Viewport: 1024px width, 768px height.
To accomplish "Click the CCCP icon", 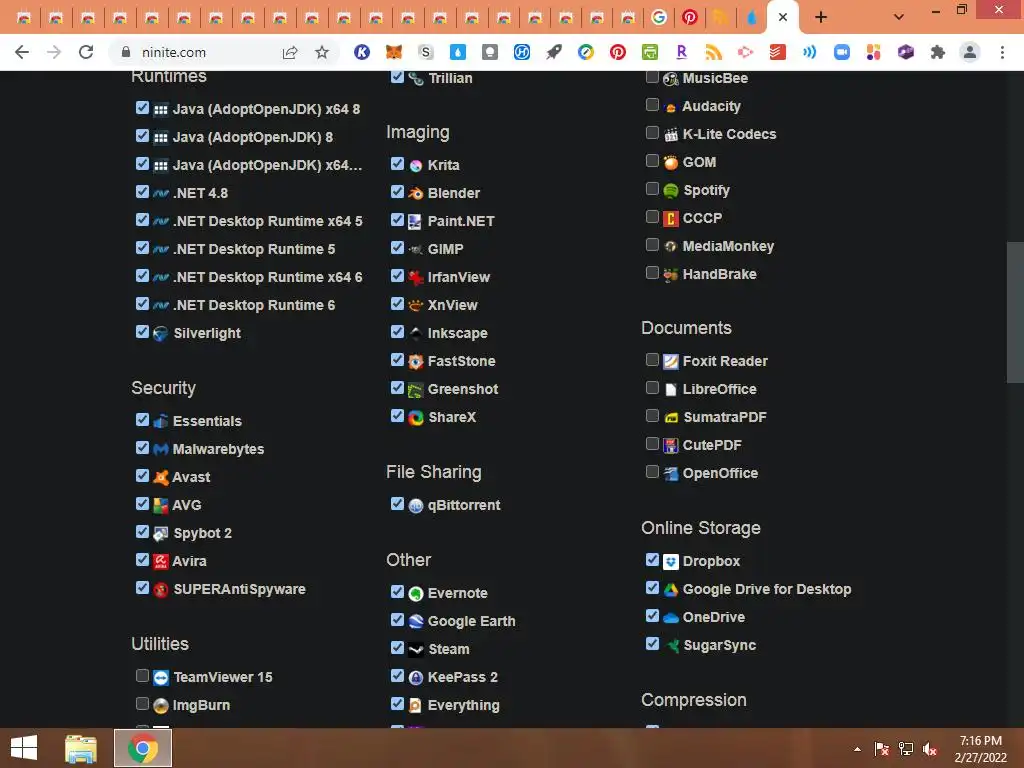I will [671, 219].
